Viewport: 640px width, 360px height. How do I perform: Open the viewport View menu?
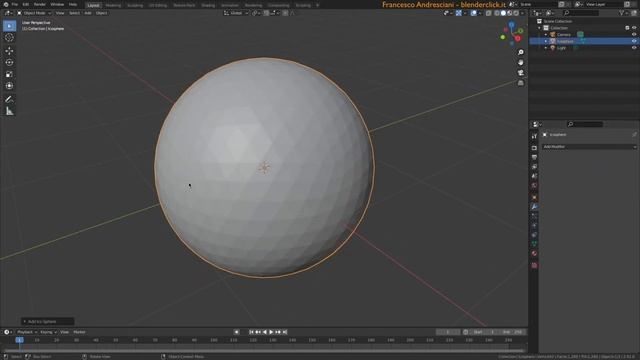60,13
